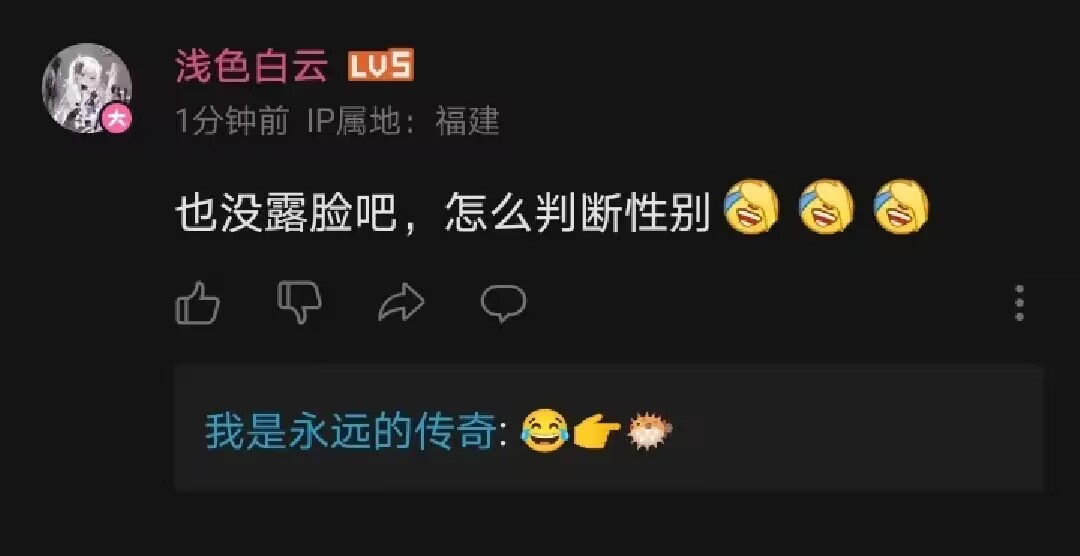Share the comment using arrow icon
Screen dimensions: 1080x556
[x=402, y=302]
